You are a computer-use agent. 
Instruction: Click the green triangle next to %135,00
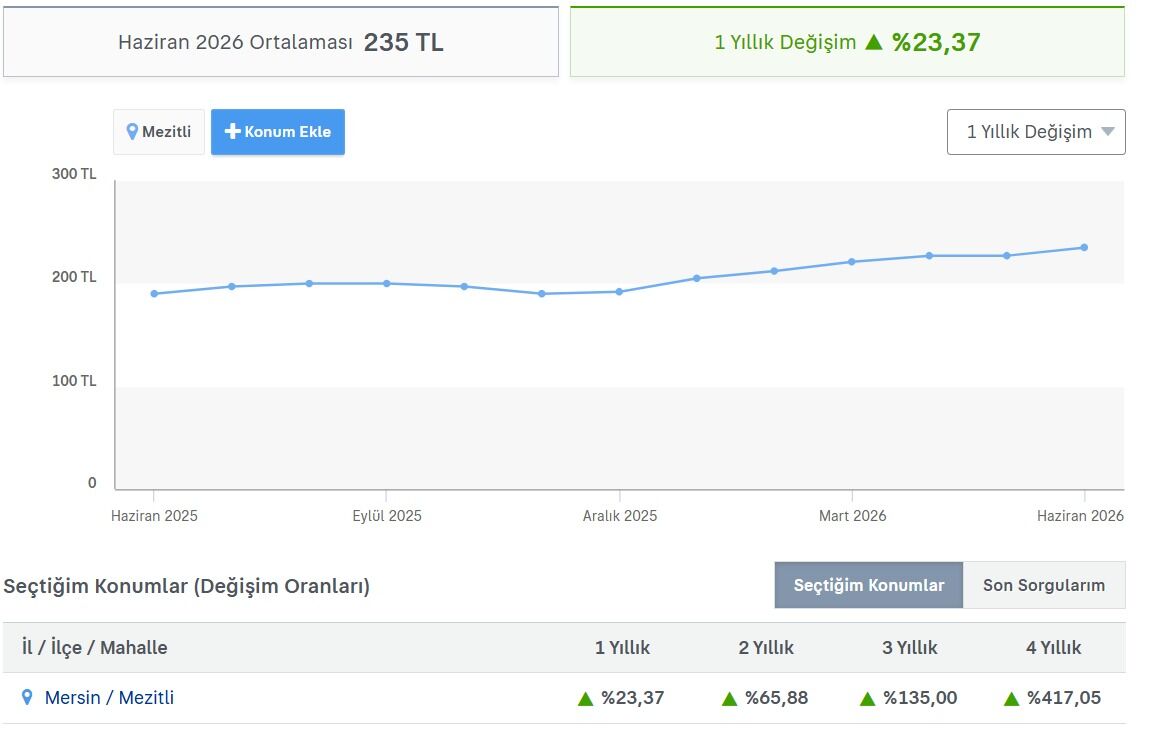(867, 699)
